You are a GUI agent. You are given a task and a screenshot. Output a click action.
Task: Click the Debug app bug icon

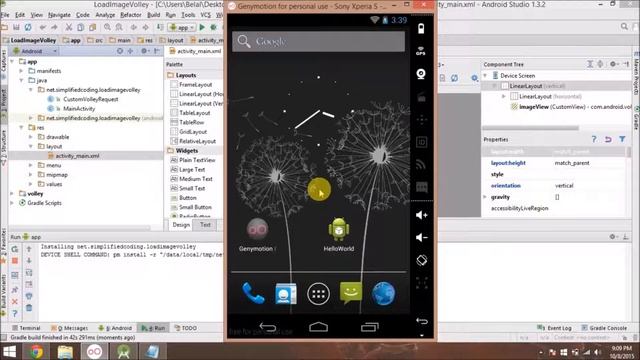click(213, 27)
